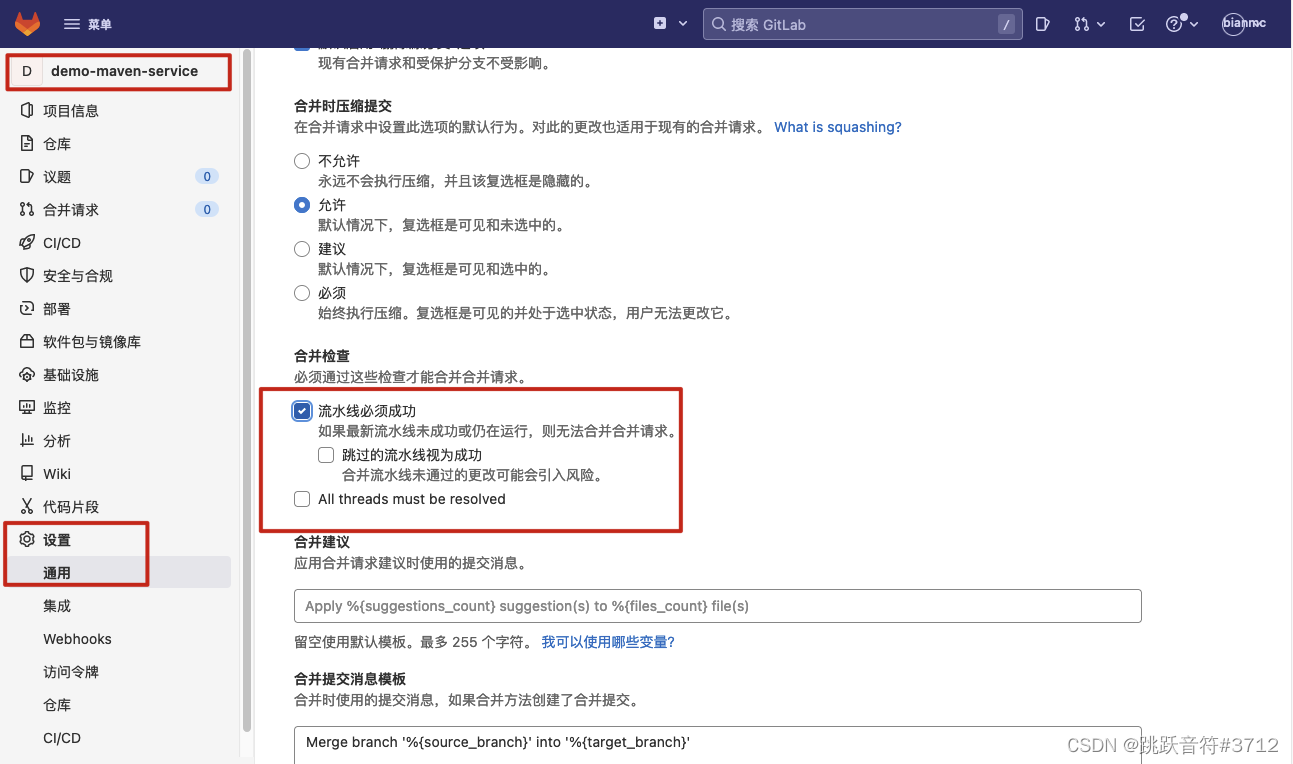Click the 设置 gear icon
Viewport: 1293px width, 764px height.
27,539
